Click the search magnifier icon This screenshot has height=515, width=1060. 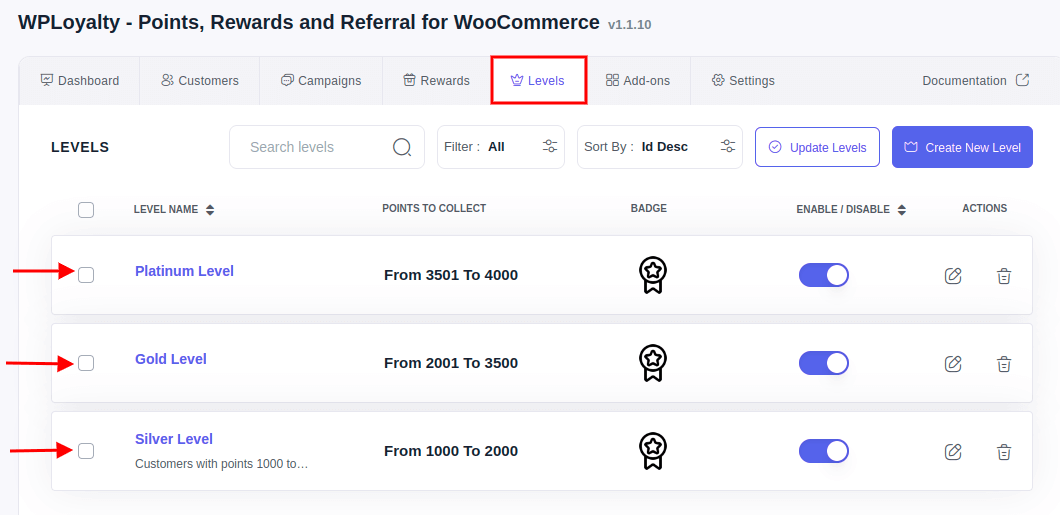pyautogui.click(x=402, y=147)
